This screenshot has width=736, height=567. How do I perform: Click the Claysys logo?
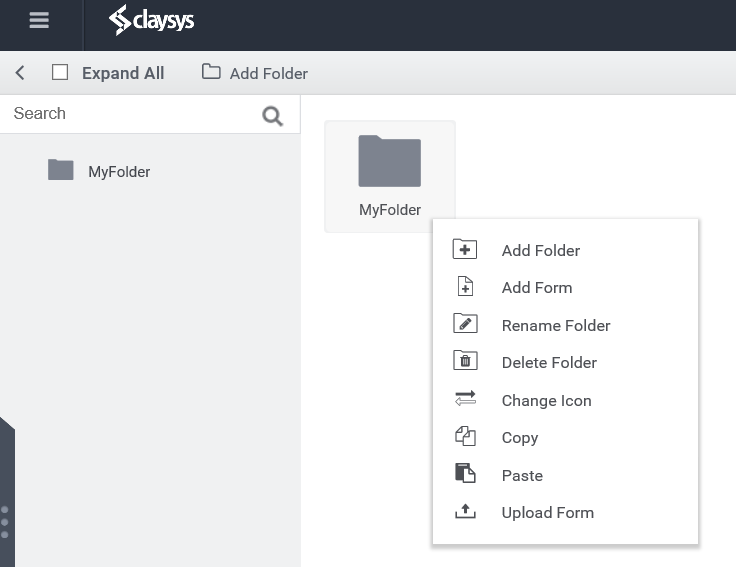151,20
